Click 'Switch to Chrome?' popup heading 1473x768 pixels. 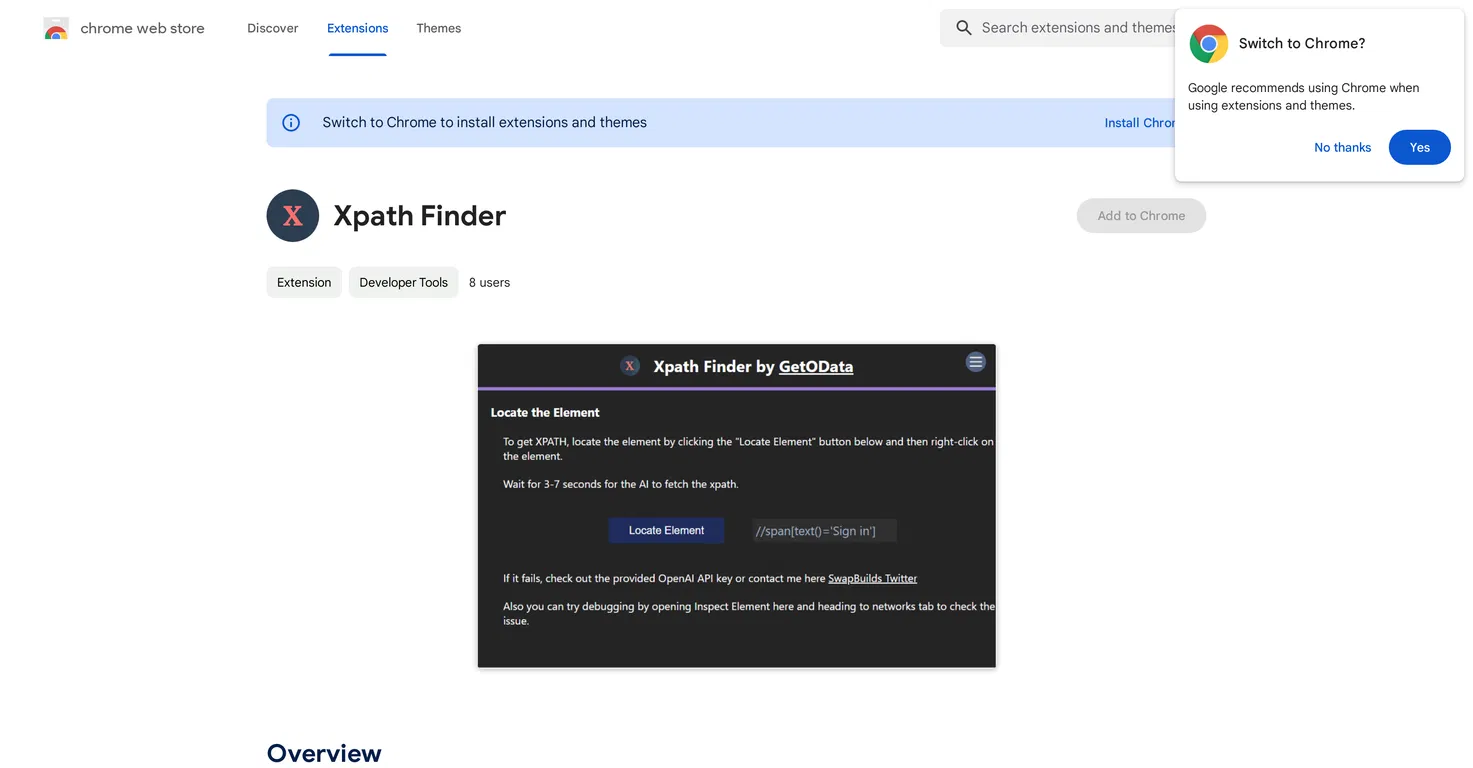pos(1302,44)
